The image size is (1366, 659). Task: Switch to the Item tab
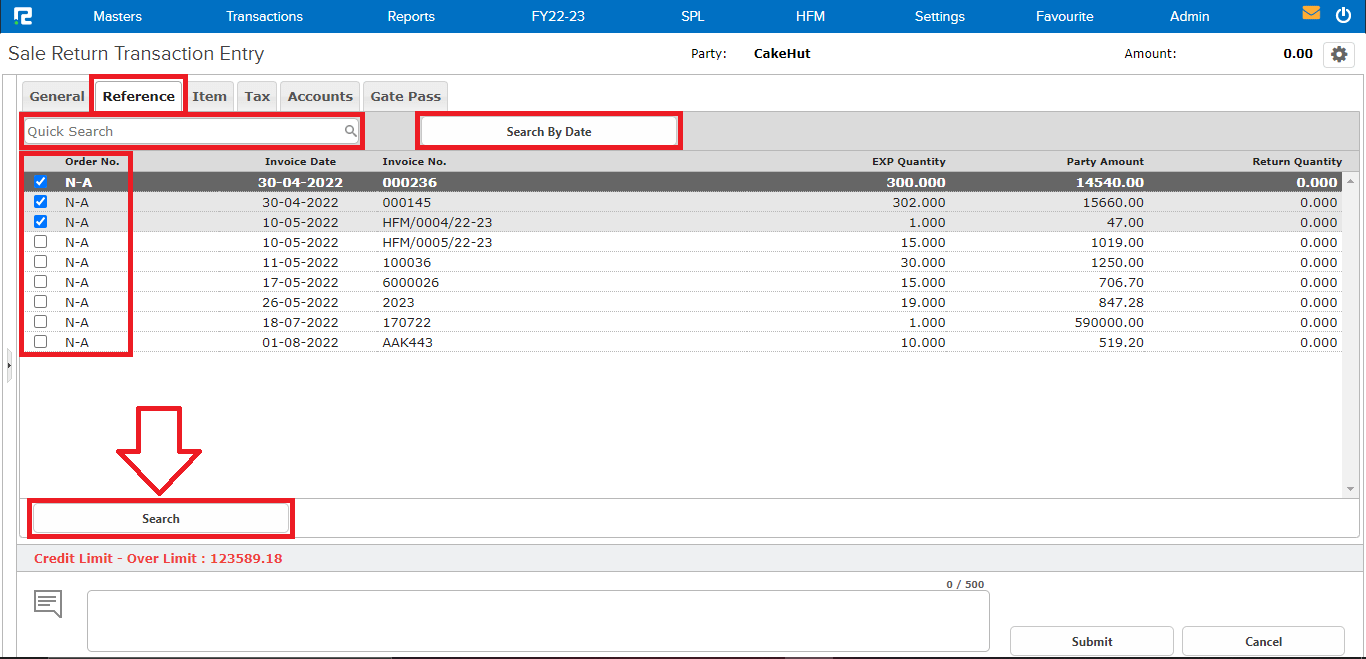click(x=209, y=96)
